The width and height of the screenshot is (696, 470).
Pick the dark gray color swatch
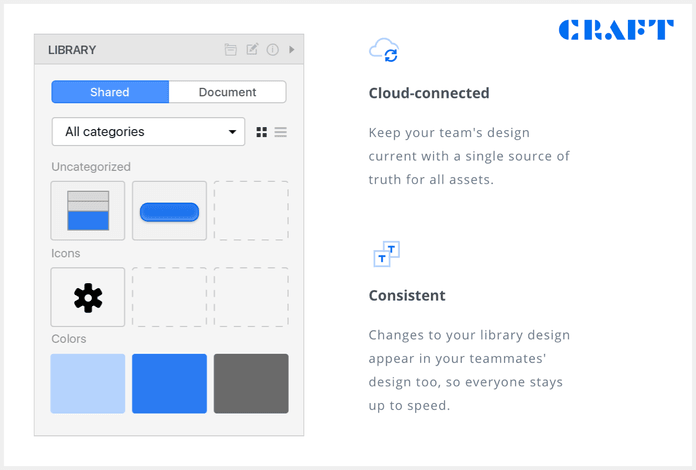251,383
